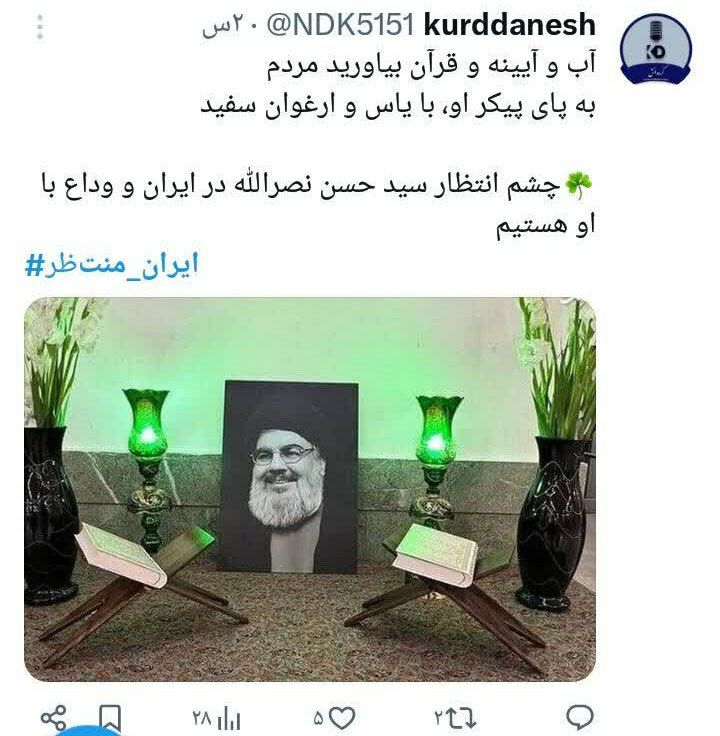The height and width of the screenshot is (736, 720).
Task: Open tweet analytics bar chart icon
Action: [229, 718]
